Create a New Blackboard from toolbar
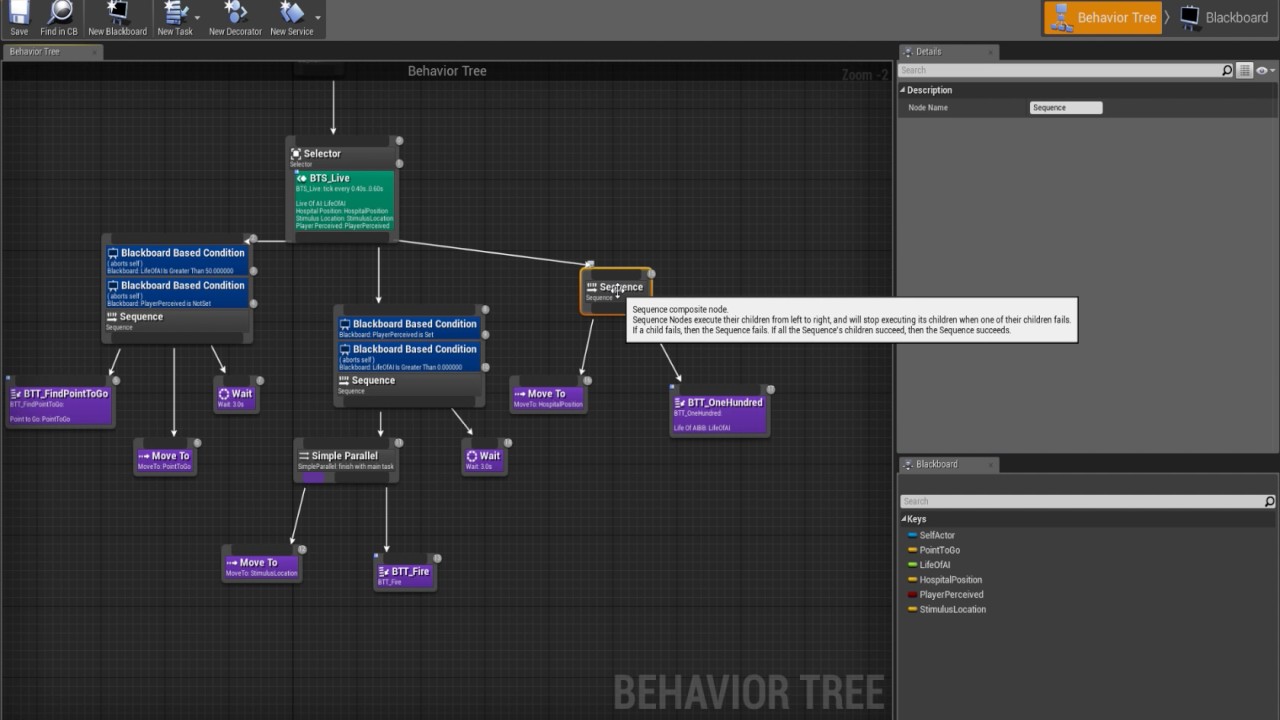 pyautogui.click(x=117, y=19)
